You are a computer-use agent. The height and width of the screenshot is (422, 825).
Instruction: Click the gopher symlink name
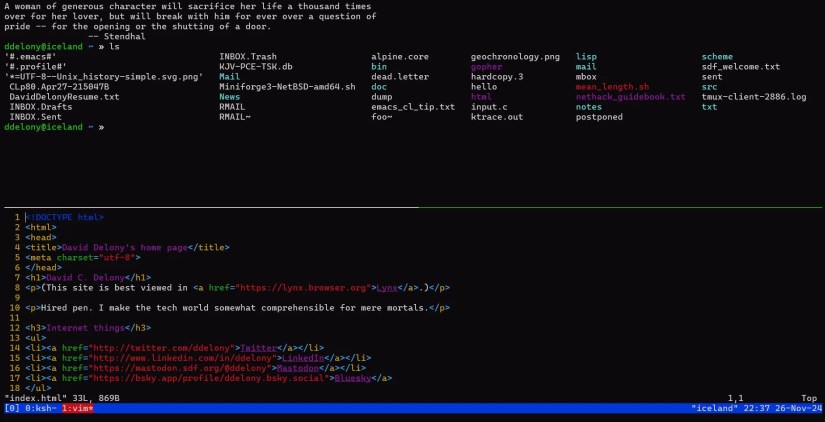coord(486,67)
